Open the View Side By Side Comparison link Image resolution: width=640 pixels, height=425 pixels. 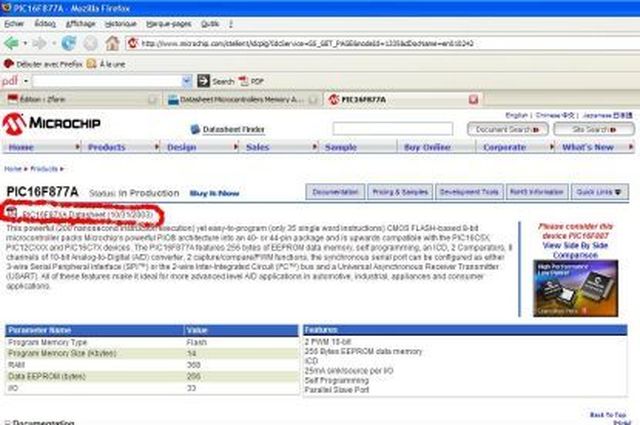click(575, 250)
